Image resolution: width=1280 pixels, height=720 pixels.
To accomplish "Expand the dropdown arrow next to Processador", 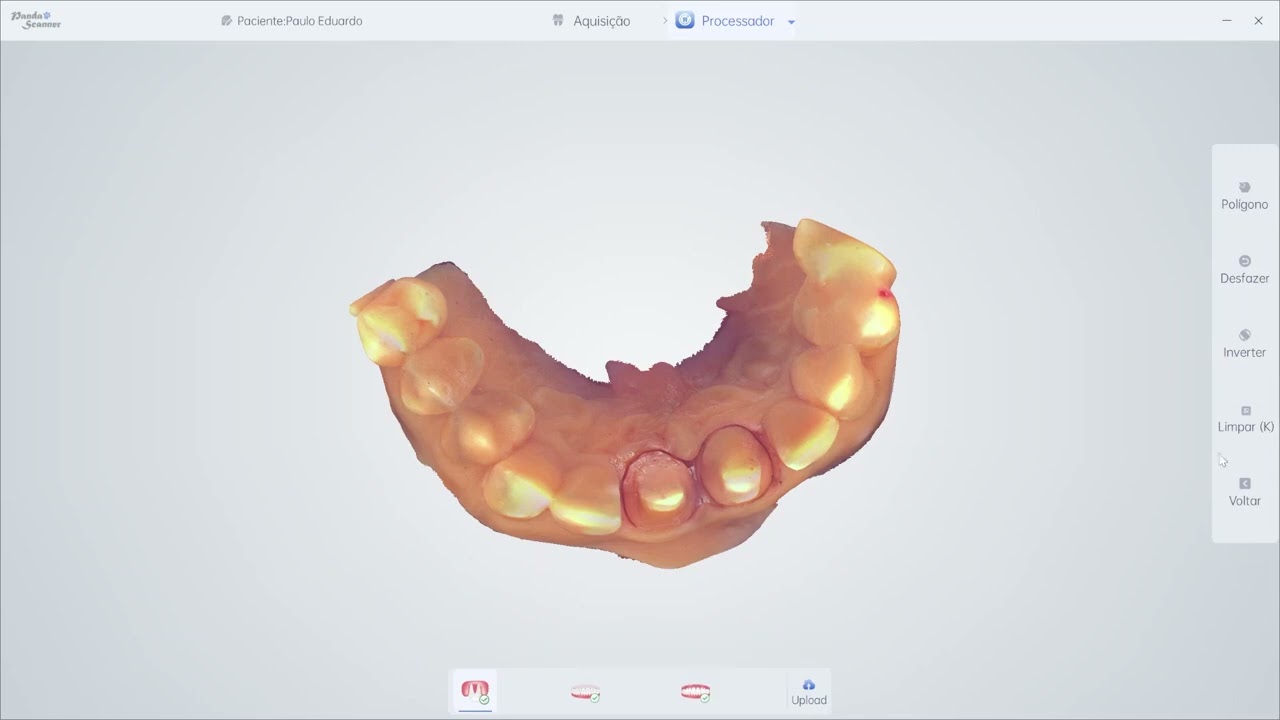I will pos(791,22).
